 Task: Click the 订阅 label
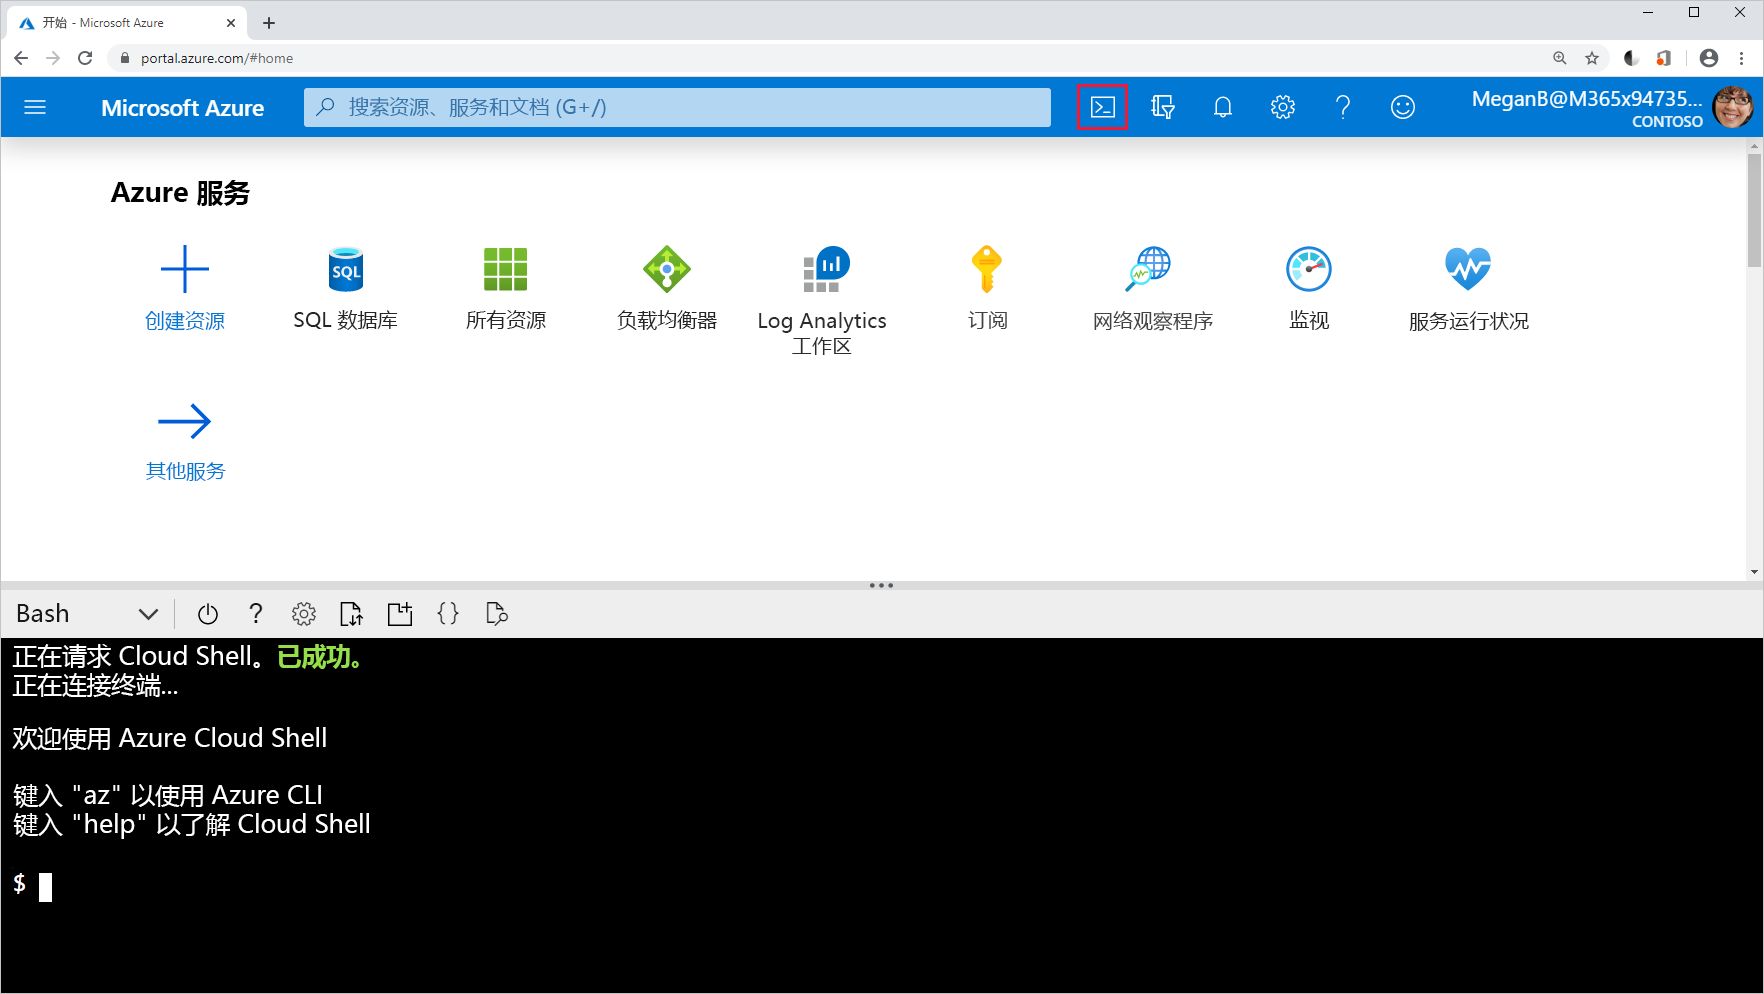click(987, 321)
